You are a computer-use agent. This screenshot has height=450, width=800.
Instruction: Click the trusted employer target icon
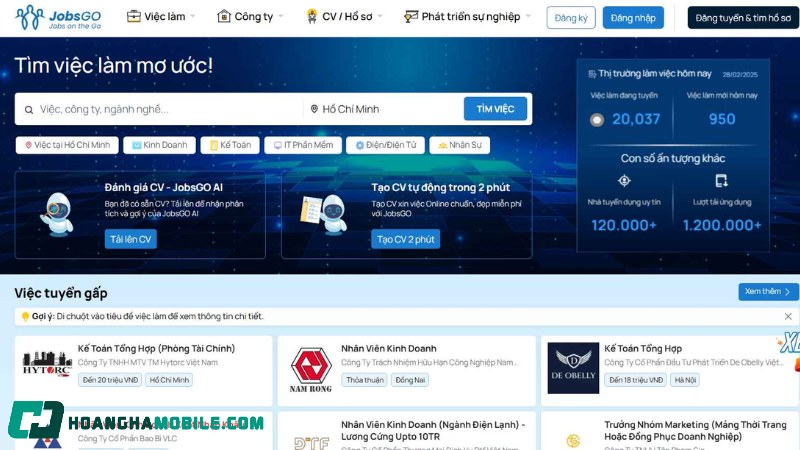coord(624,181)
